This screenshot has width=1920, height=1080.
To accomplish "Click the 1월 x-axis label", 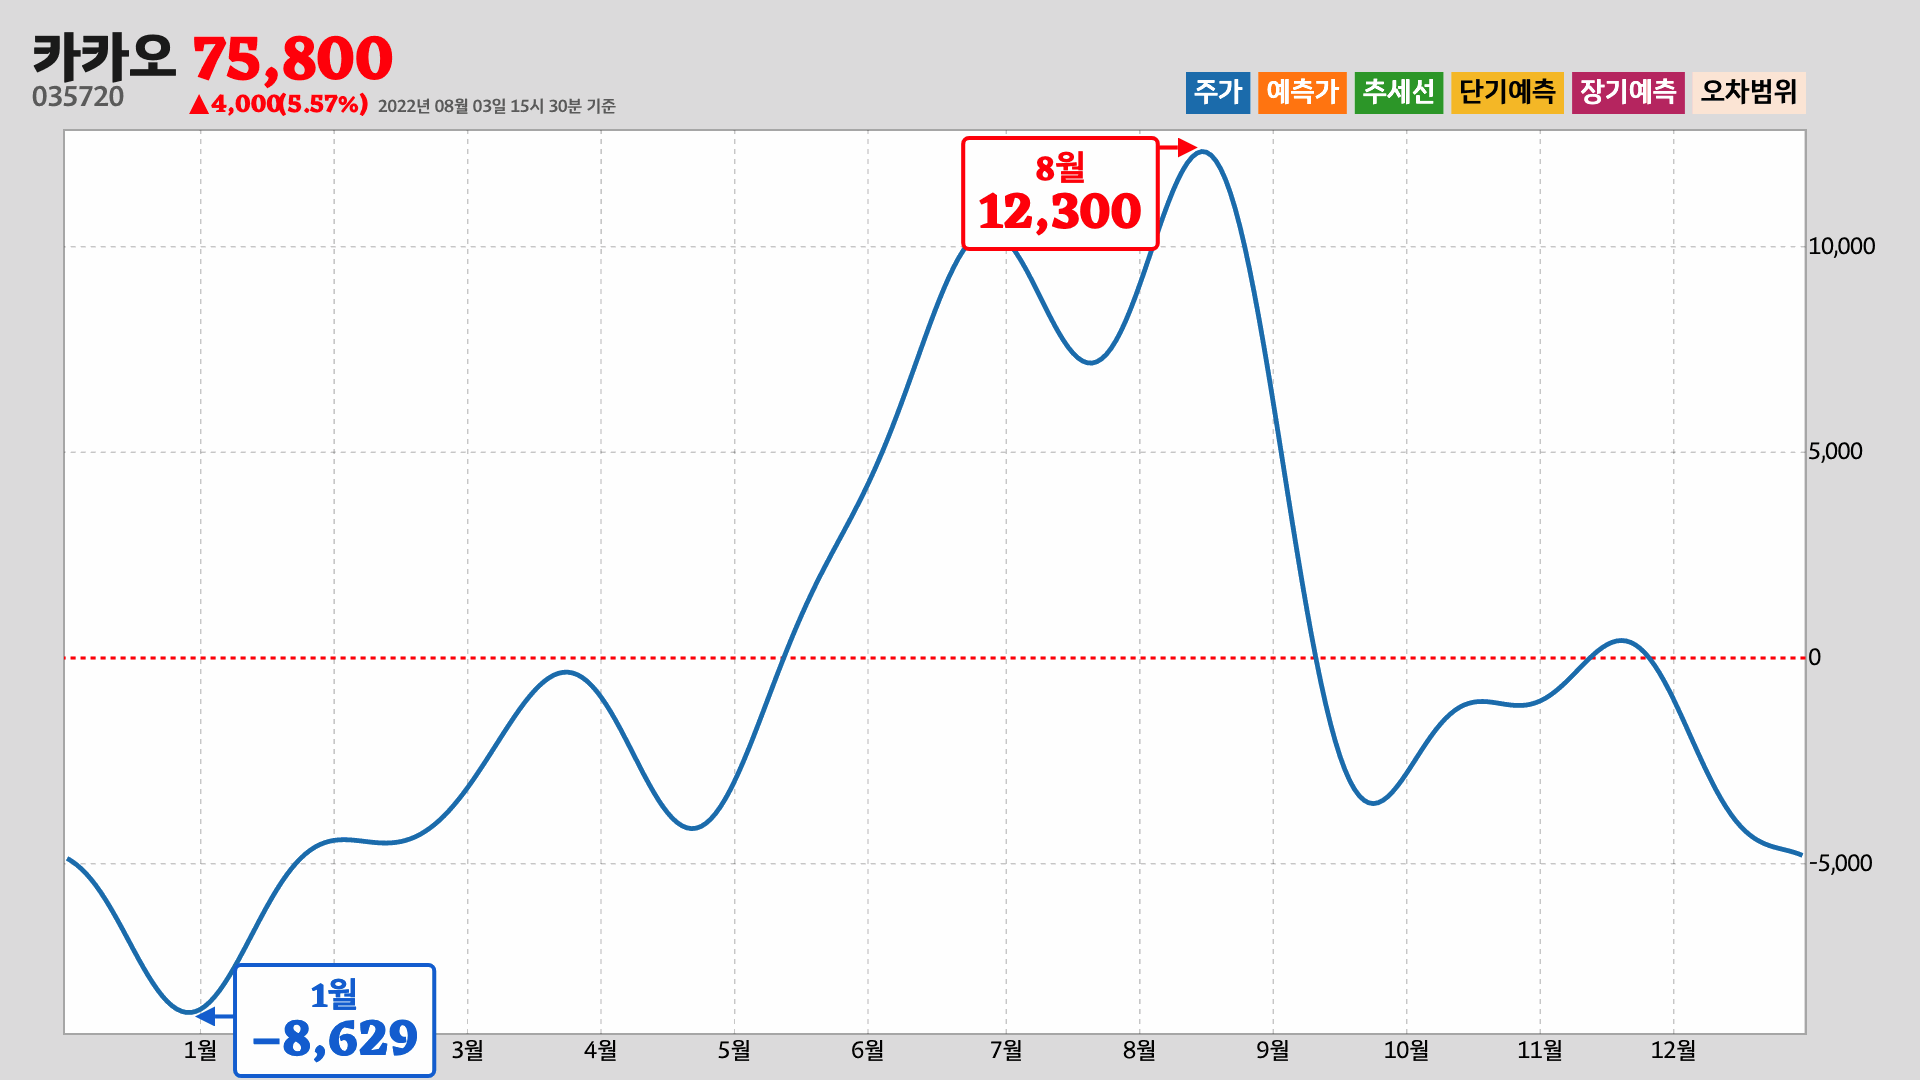I will coord(200,1050).
